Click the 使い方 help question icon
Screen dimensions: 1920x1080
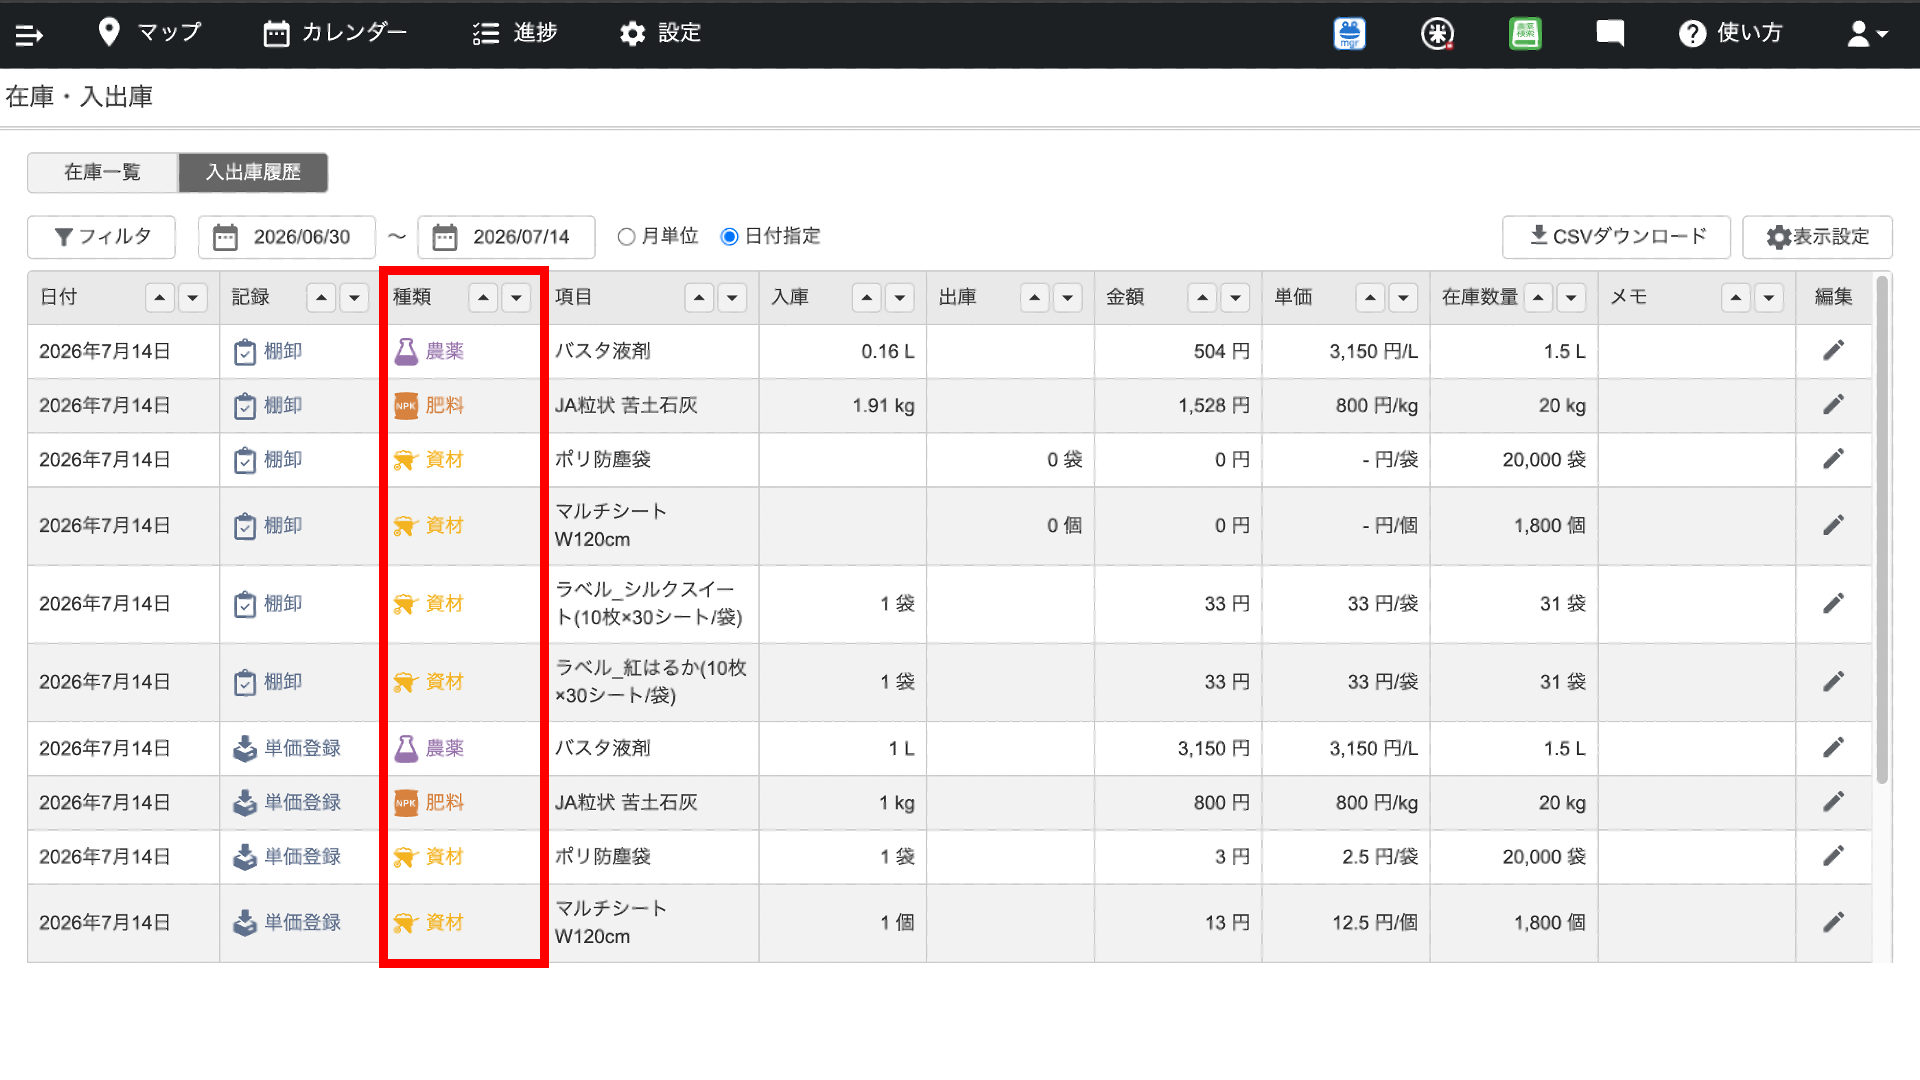tap(1692, 34)
